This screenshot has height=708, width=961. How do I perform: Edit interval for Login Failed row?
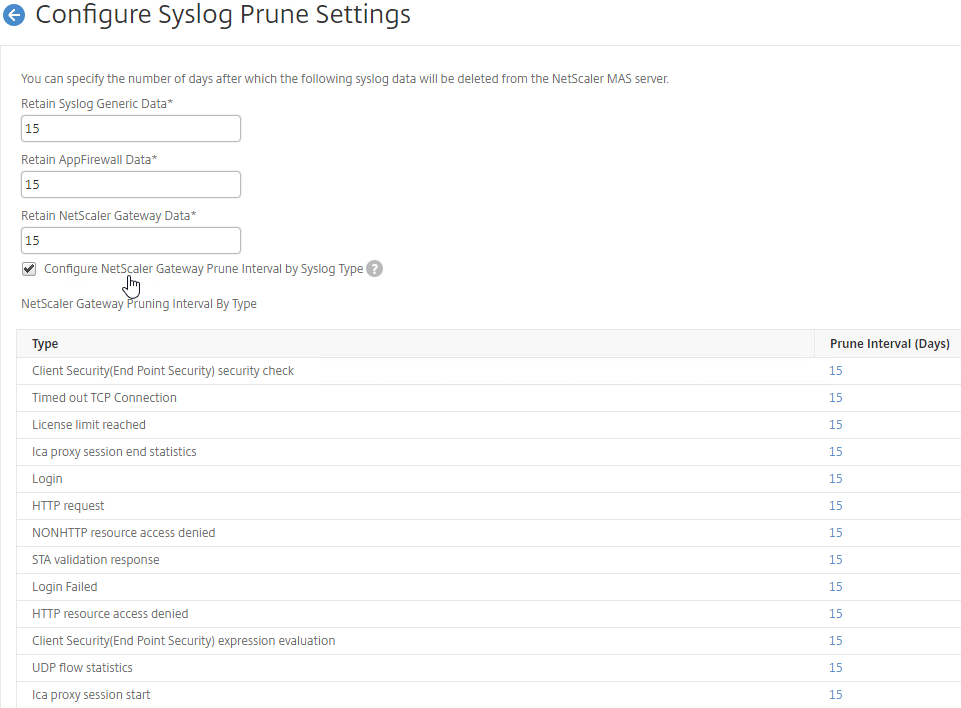(835, 587)
